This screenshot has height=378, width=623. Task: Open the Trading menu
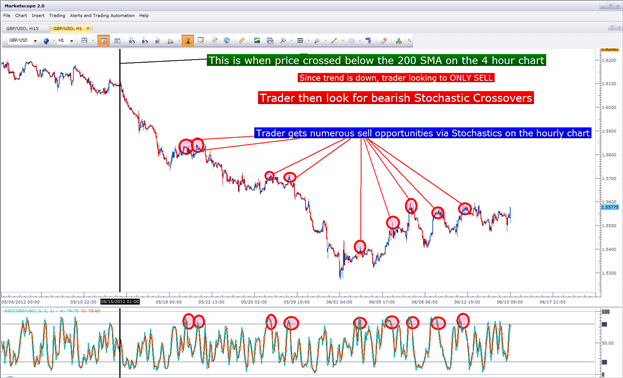(x=57, y=16)
